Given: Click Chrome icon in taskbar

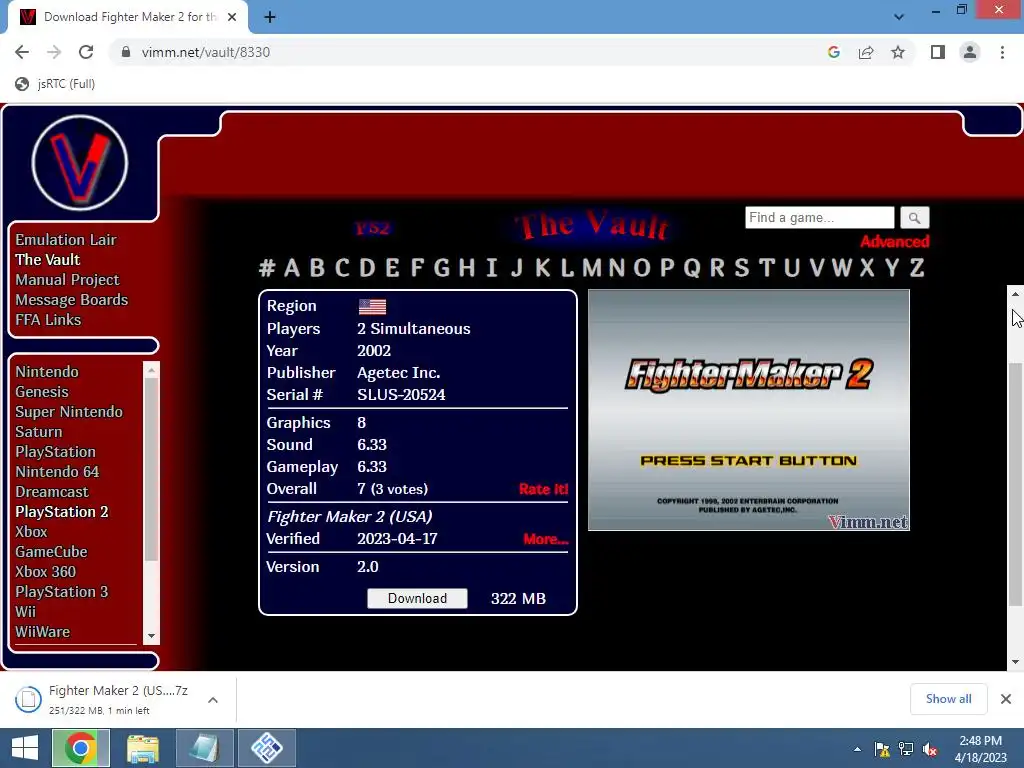Looking at the screenshot, I should click(x=81, y=748).
